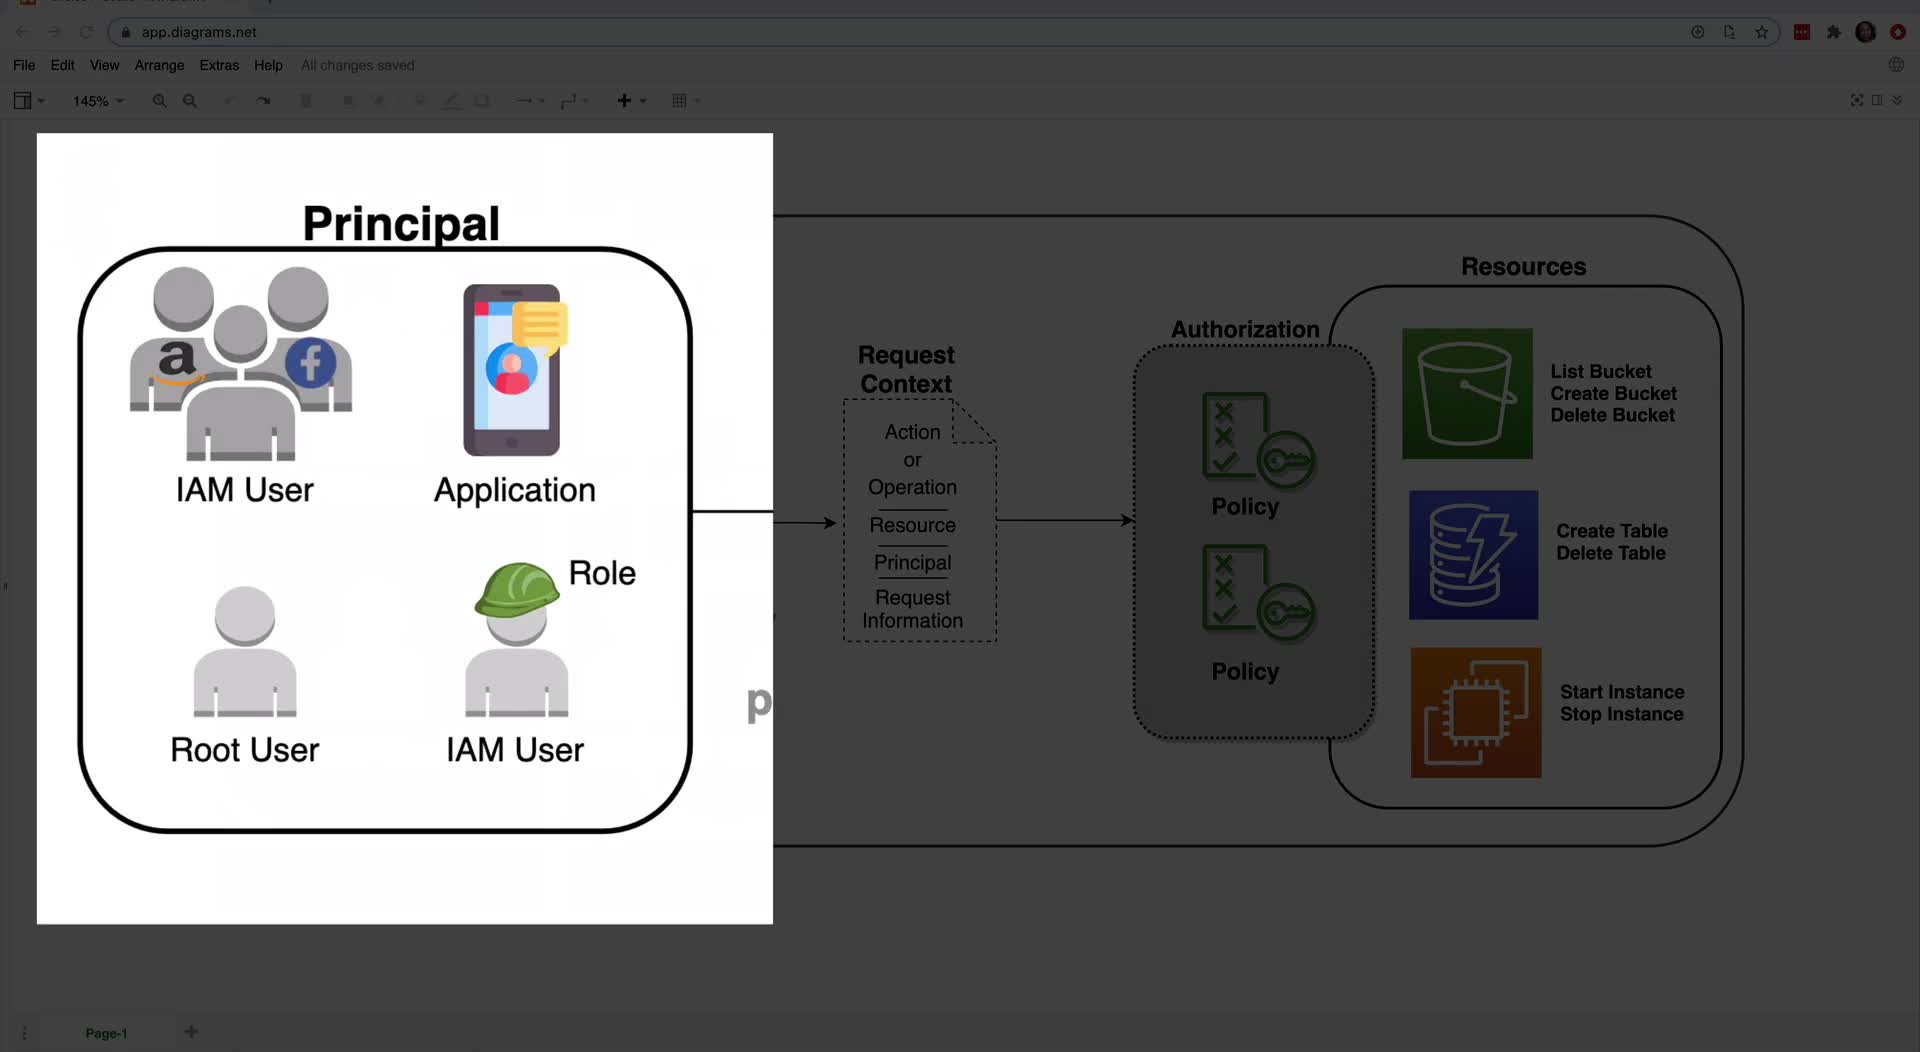This screenshot has height=1052, width=1920.
Task: Click the to back icon
Action: [x=378, y=100]
